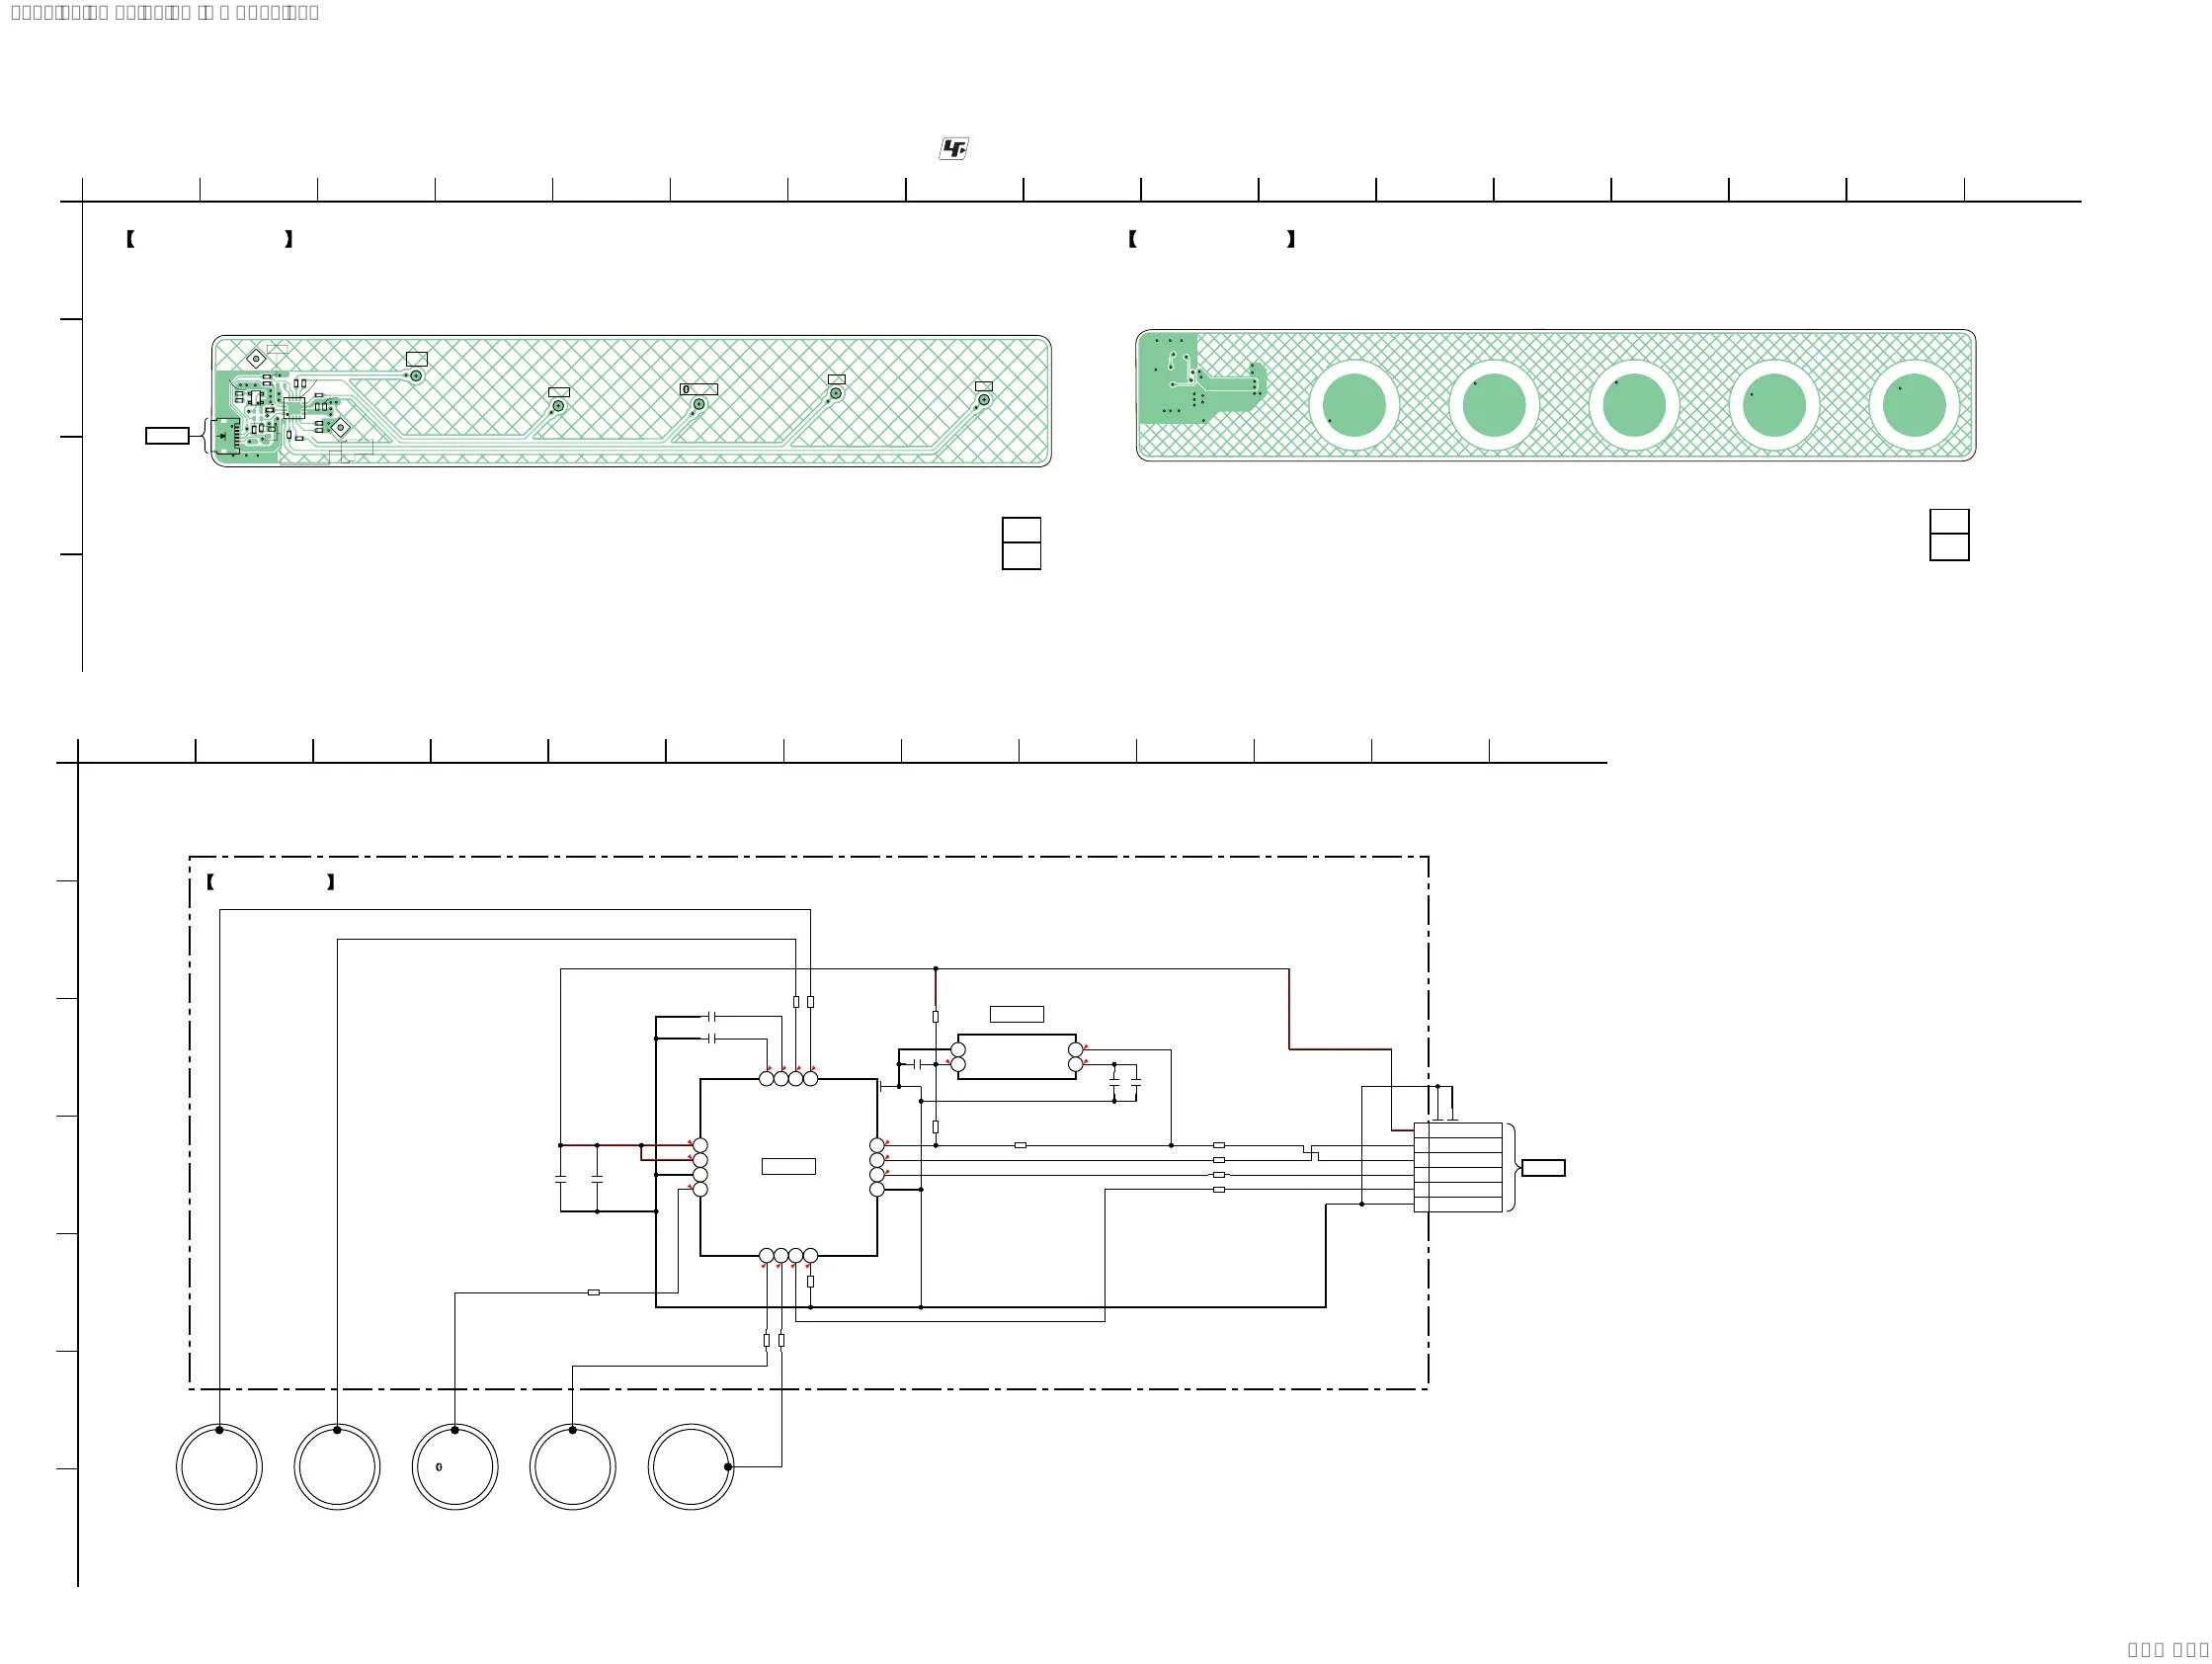Click the rightmost solid green round pad
Viewport: 2212px width, 1664px height.
tap(1914, 405)
